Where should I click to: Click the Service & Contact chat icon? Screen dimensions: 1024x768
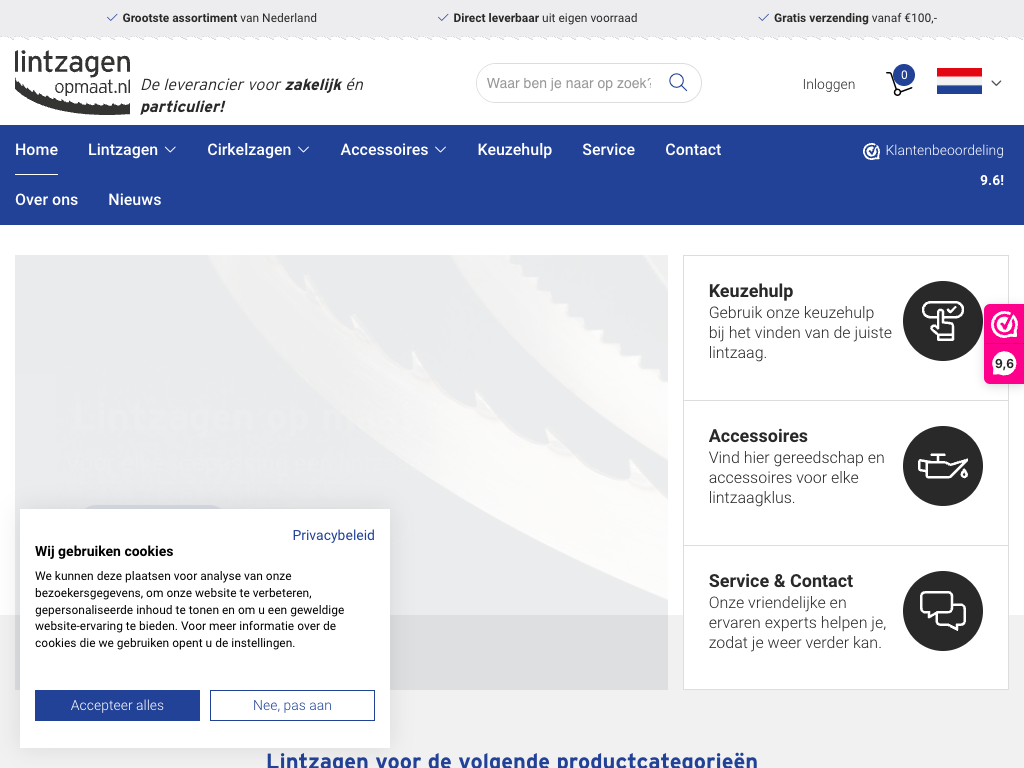coord(942,611)
